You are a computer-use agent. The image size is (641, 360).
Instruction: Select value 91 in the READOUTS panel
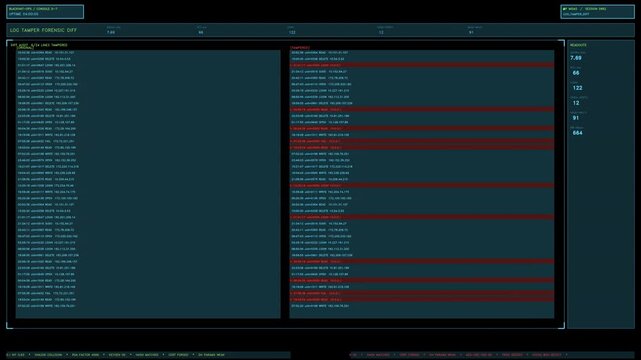coord(576,118)
